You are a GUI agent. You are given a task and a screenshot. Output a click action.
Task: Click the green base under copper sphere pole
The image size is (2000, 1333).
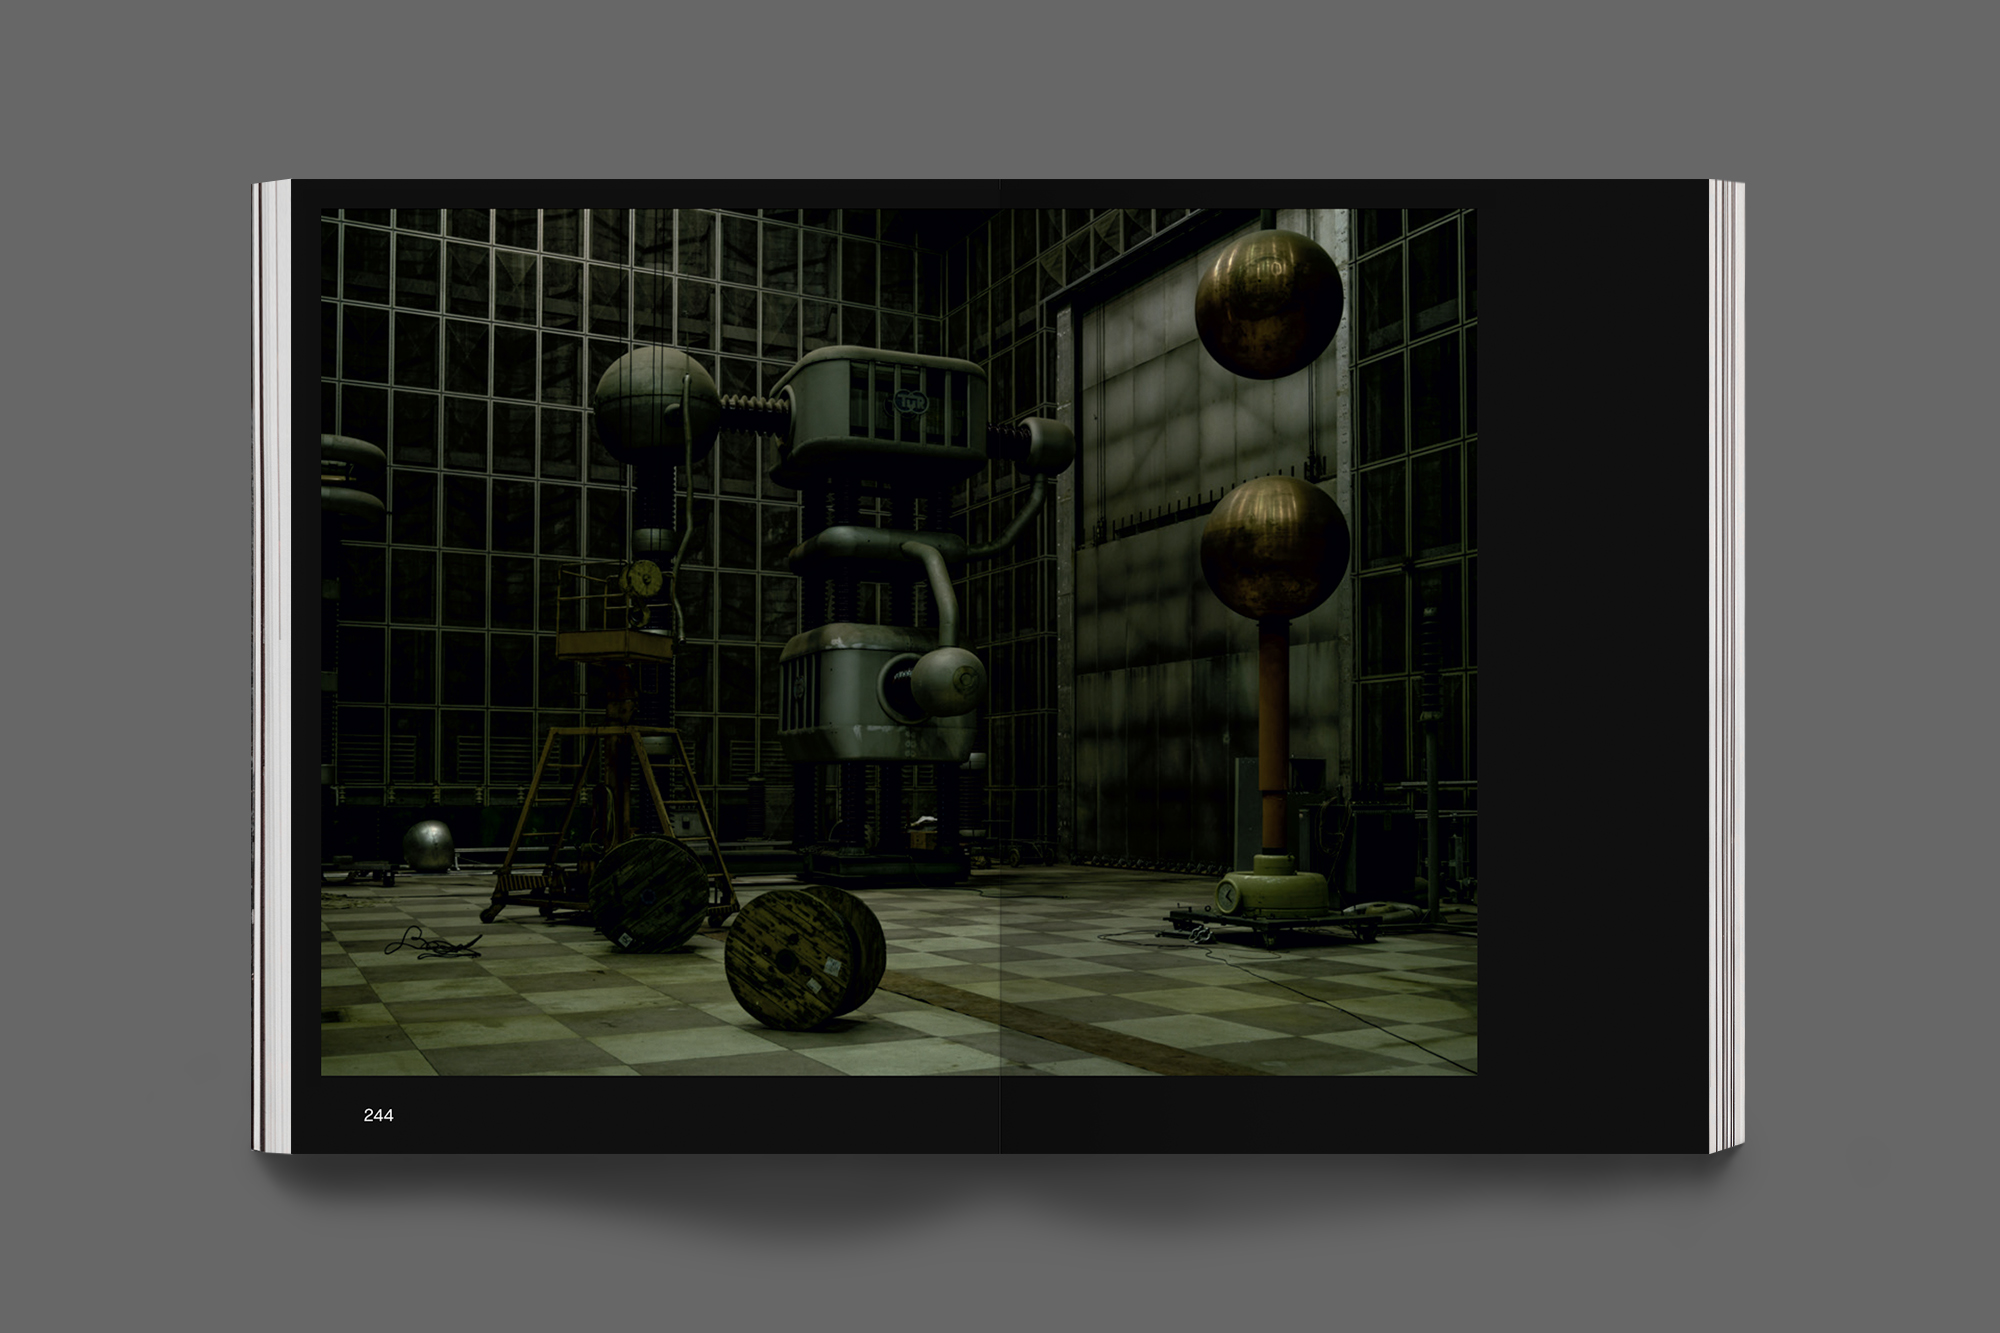tap(1280, 888)
